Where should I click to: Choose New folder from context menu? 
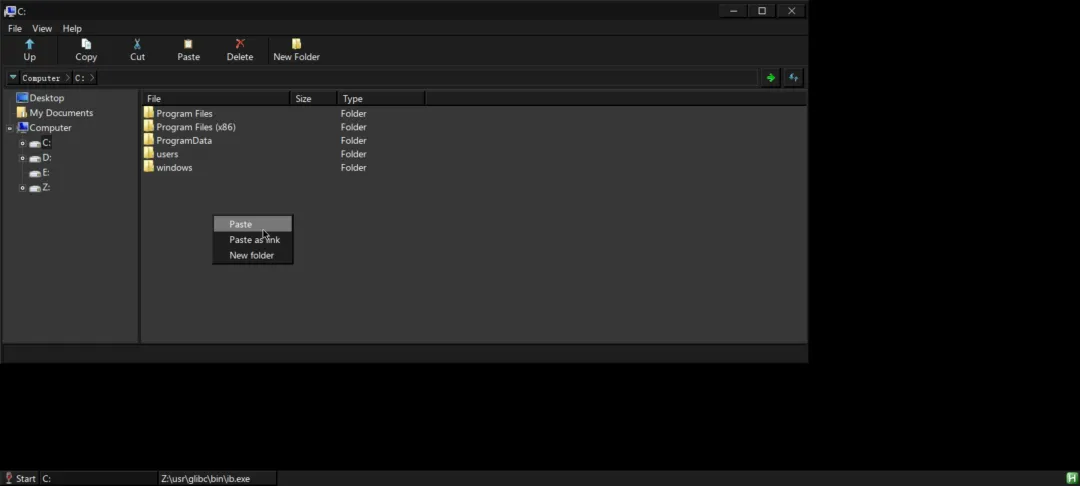pyautogui.click(x=253, y=255)
